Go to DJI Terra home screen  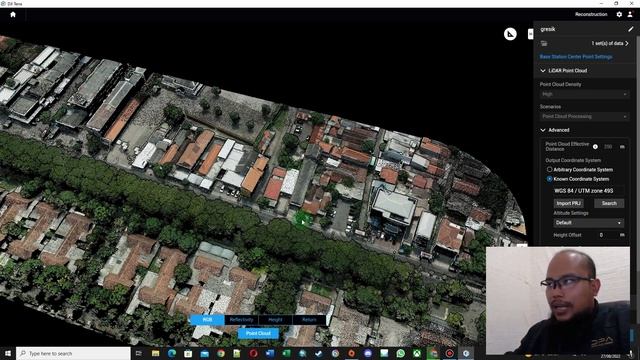13,14
